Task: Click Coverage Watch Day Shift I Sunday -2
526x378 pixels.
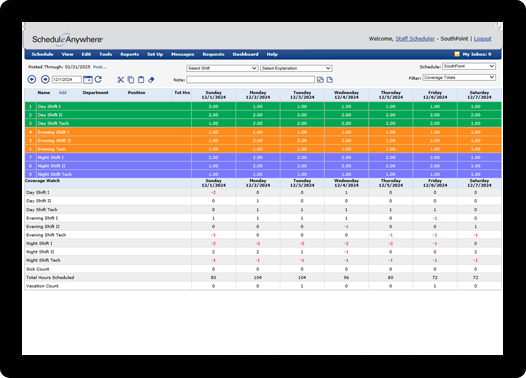Action: click(213, 193)
